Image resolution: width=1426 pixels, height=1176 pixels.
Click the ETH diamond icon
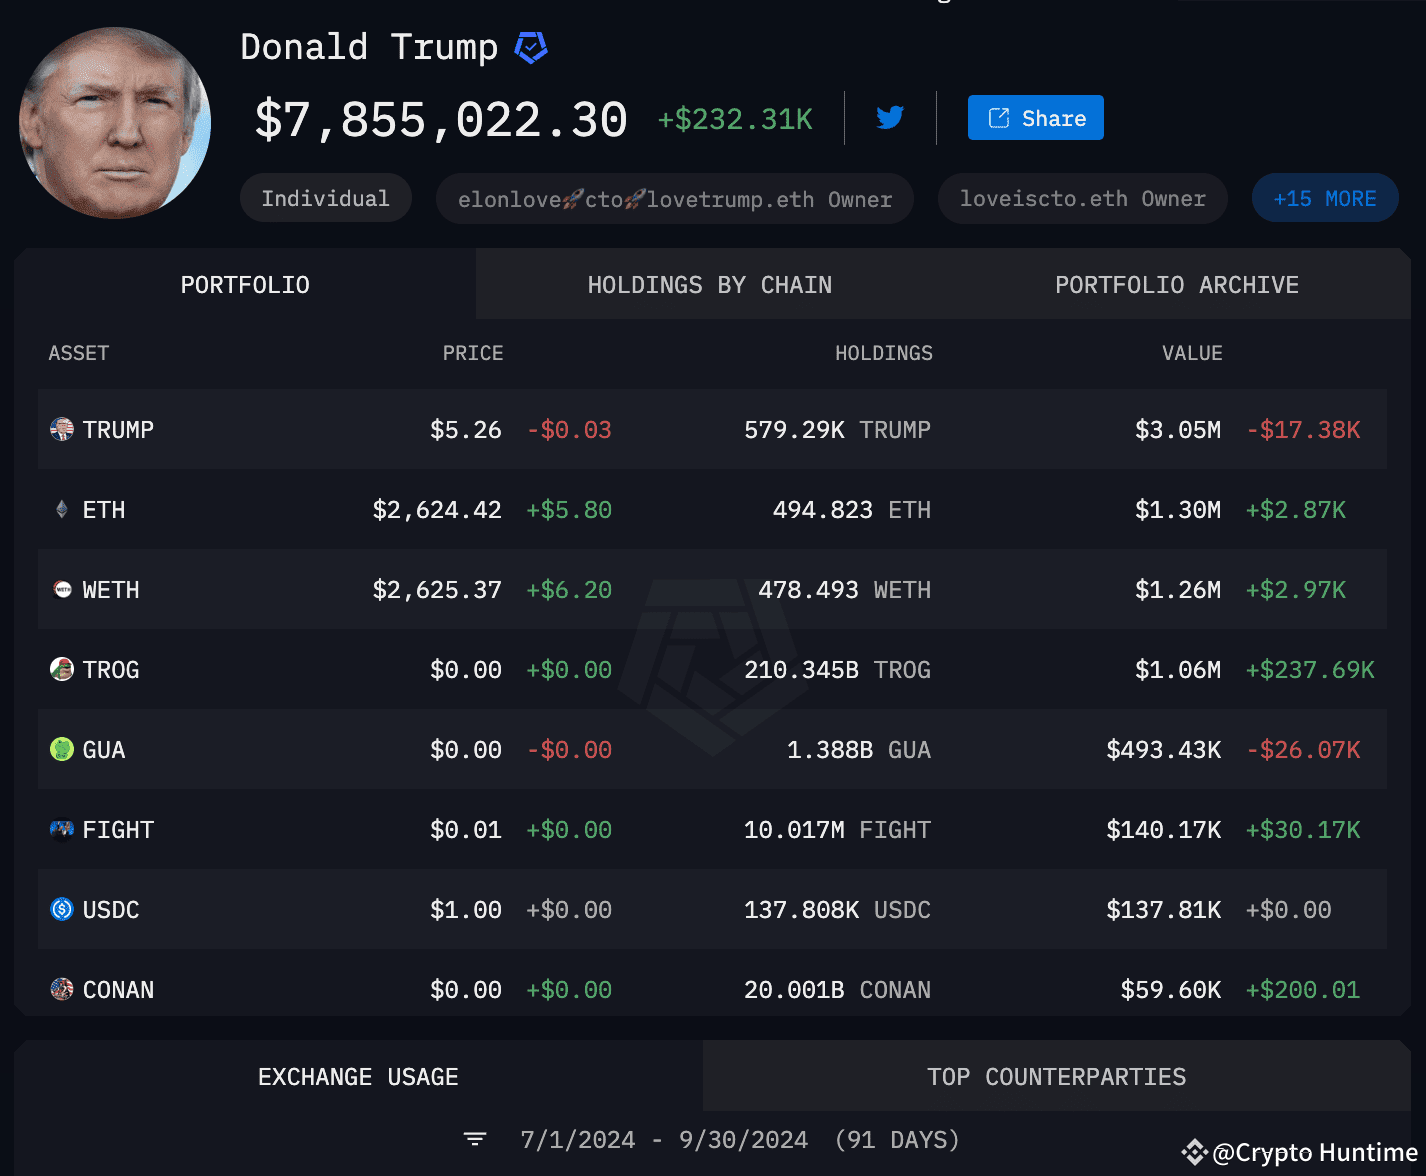[x=62, y=510]
